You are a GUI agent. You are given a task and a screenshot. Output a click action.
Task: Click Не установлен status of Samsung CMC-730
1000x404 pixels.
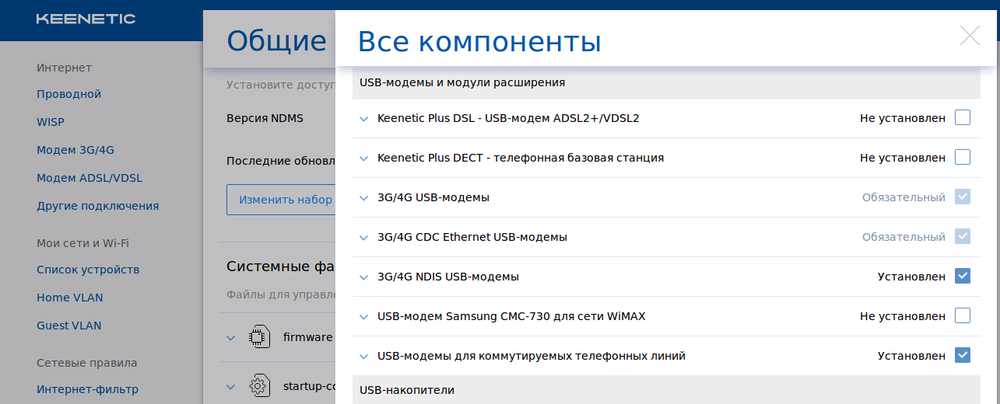902,317
